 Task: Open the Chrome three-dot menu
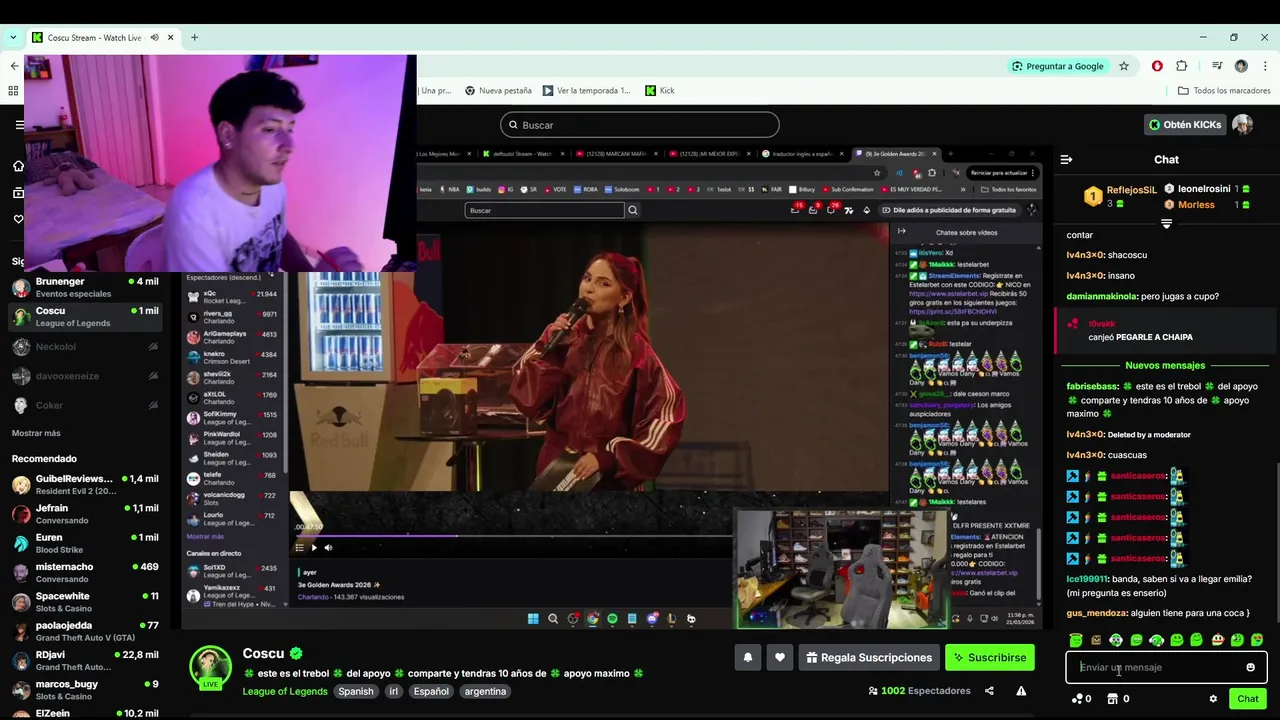coord(1265,66)
